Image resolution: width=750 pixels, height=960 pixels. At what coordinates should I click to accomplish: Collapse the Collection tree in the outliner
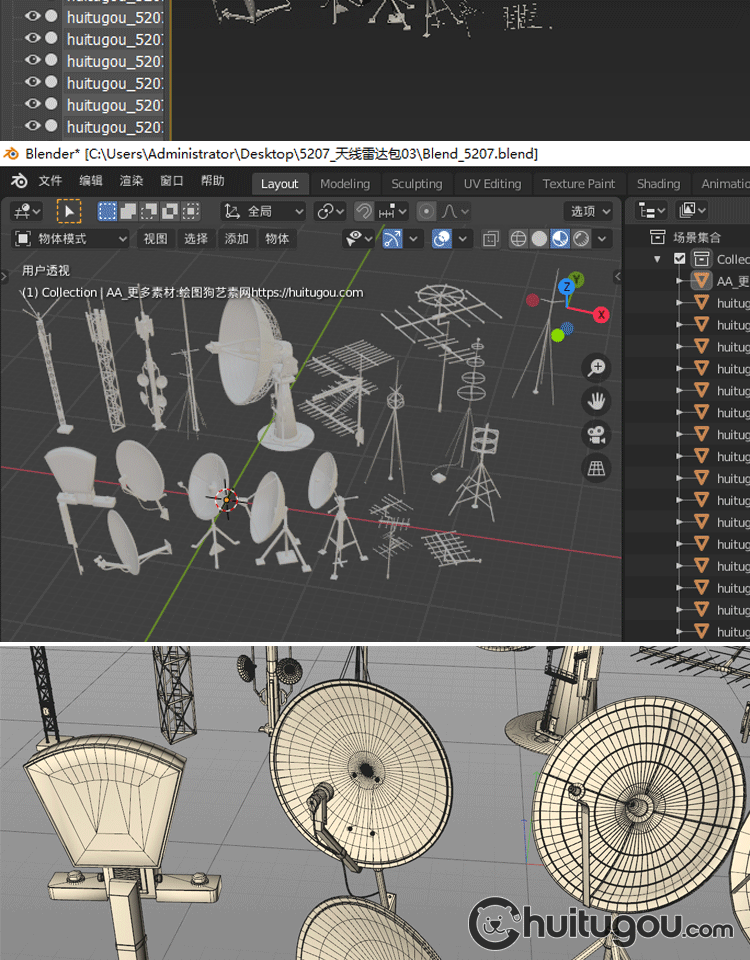pos(657,259)
